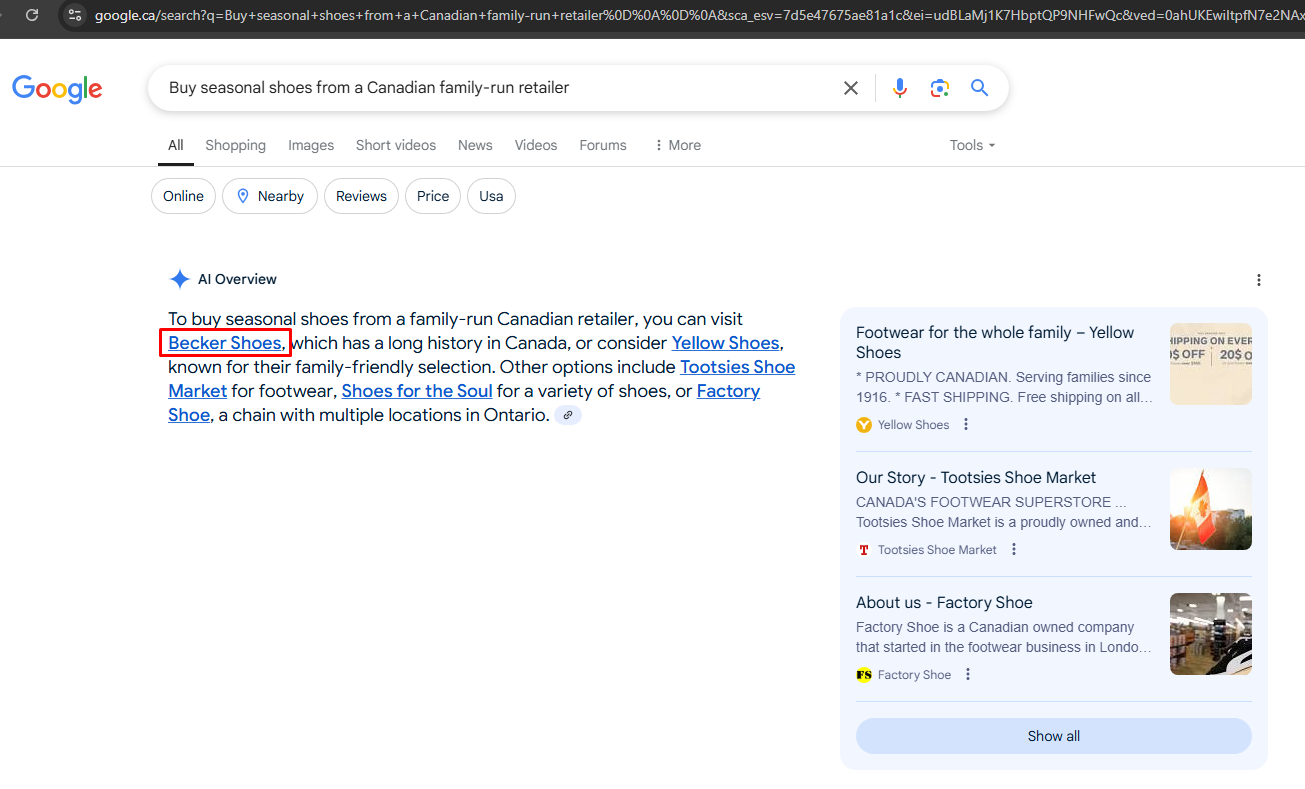
Task: Toggle the Reviews filter chip
Action: [361, 196]
